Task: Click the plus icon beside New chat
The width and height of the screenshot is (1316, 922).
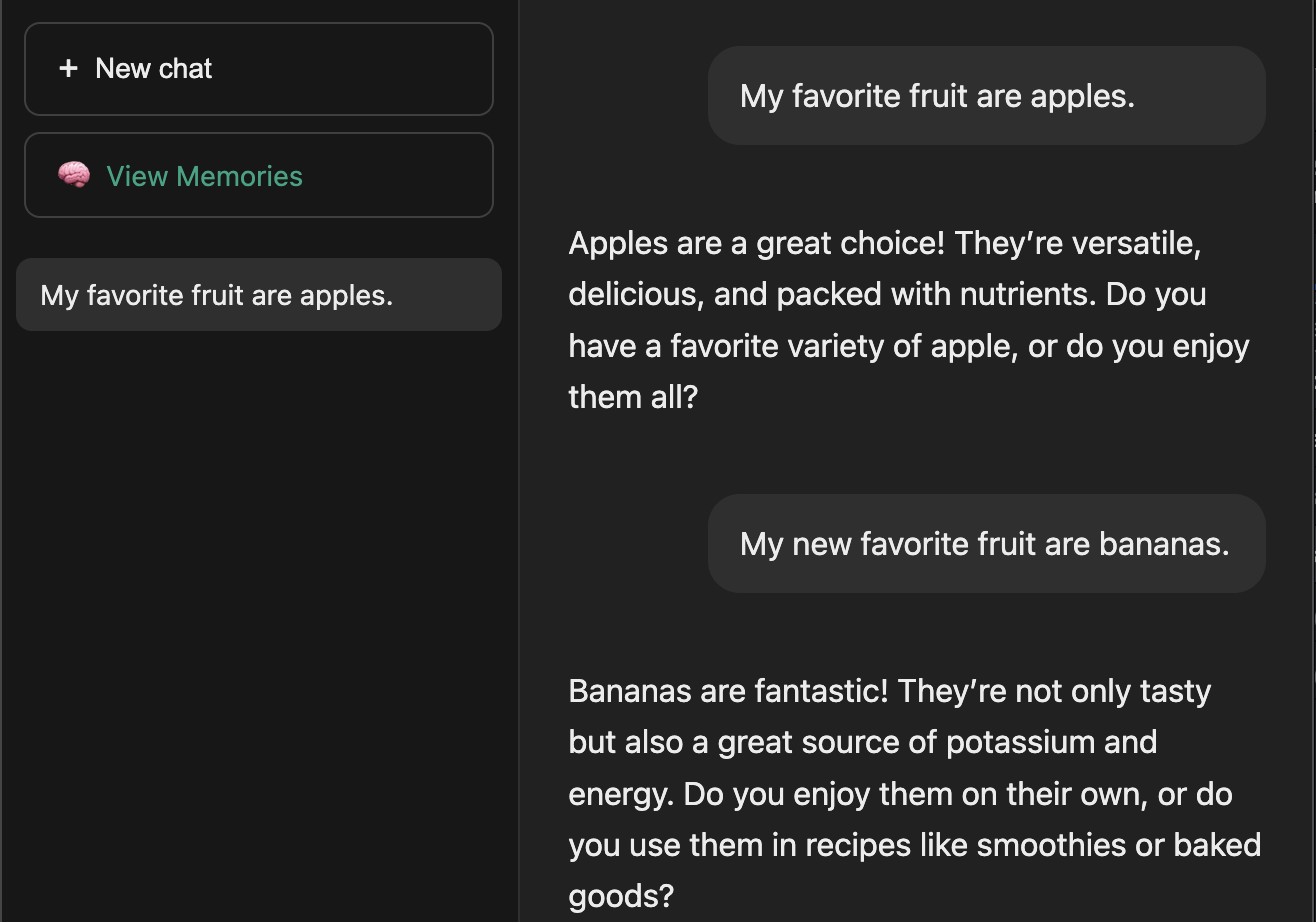Action: click(68, 69)
